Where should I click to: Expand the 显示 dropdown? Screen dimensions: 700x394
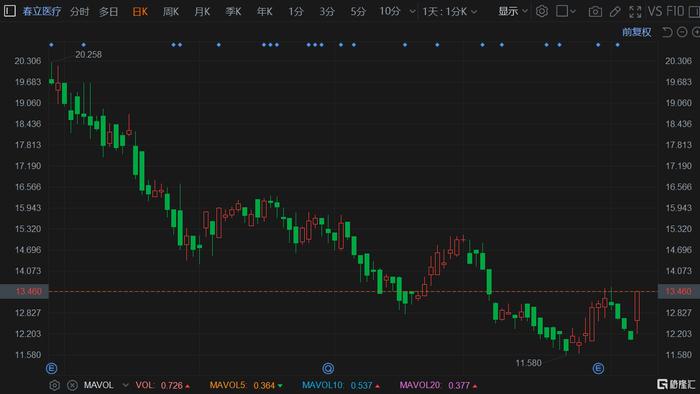513,11
